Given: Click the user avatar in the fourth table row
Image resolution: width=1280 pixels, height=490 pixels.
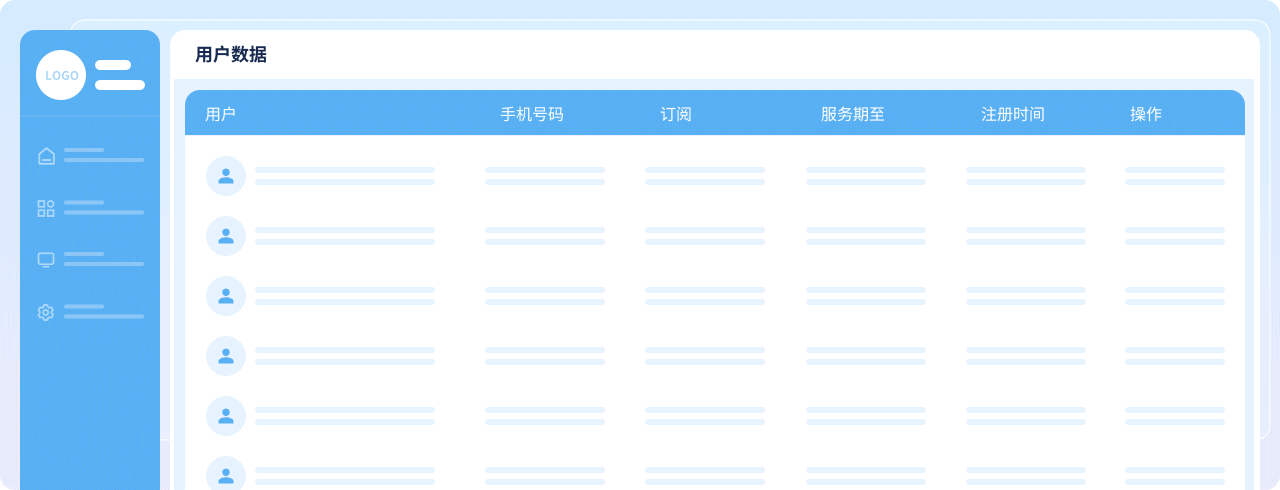Looking at the screenshot, I should (x=226, y=356).
